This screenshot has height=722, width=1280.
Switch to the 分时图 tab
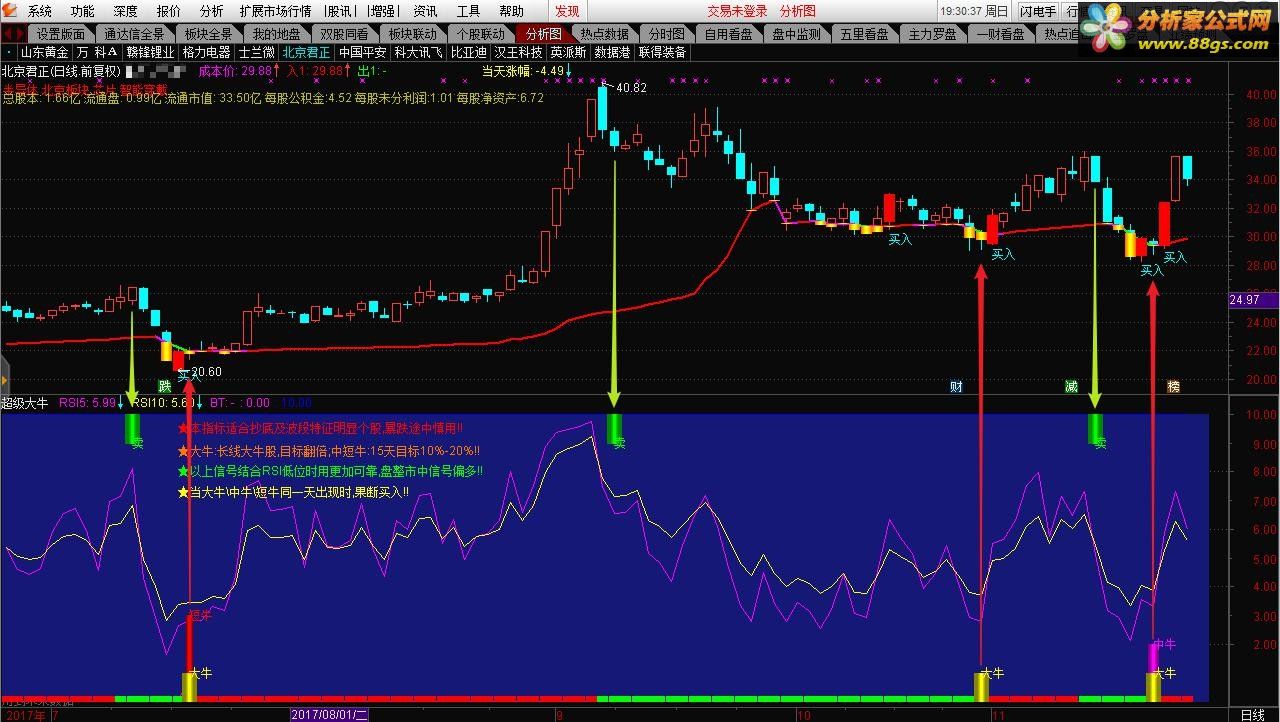[666, 34]
